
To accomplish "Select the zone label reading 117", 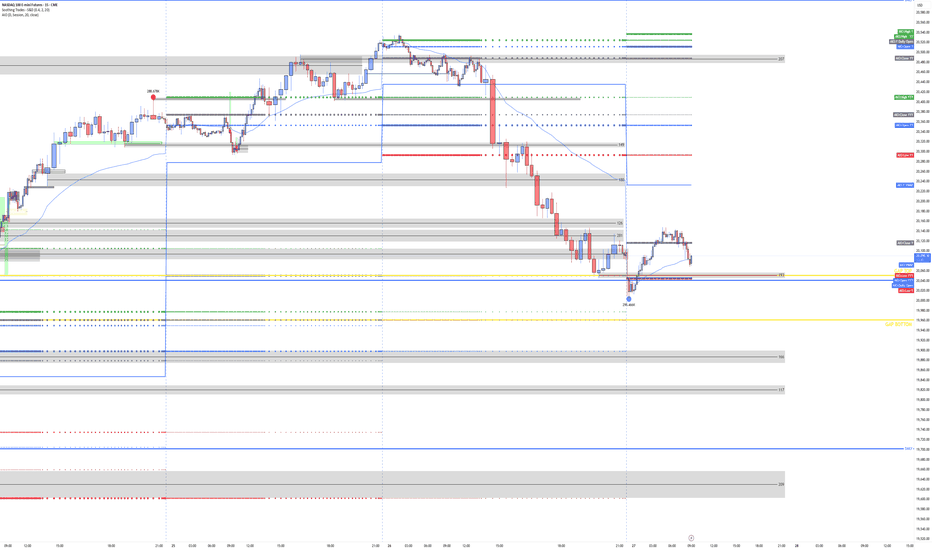I will point(781,390).
